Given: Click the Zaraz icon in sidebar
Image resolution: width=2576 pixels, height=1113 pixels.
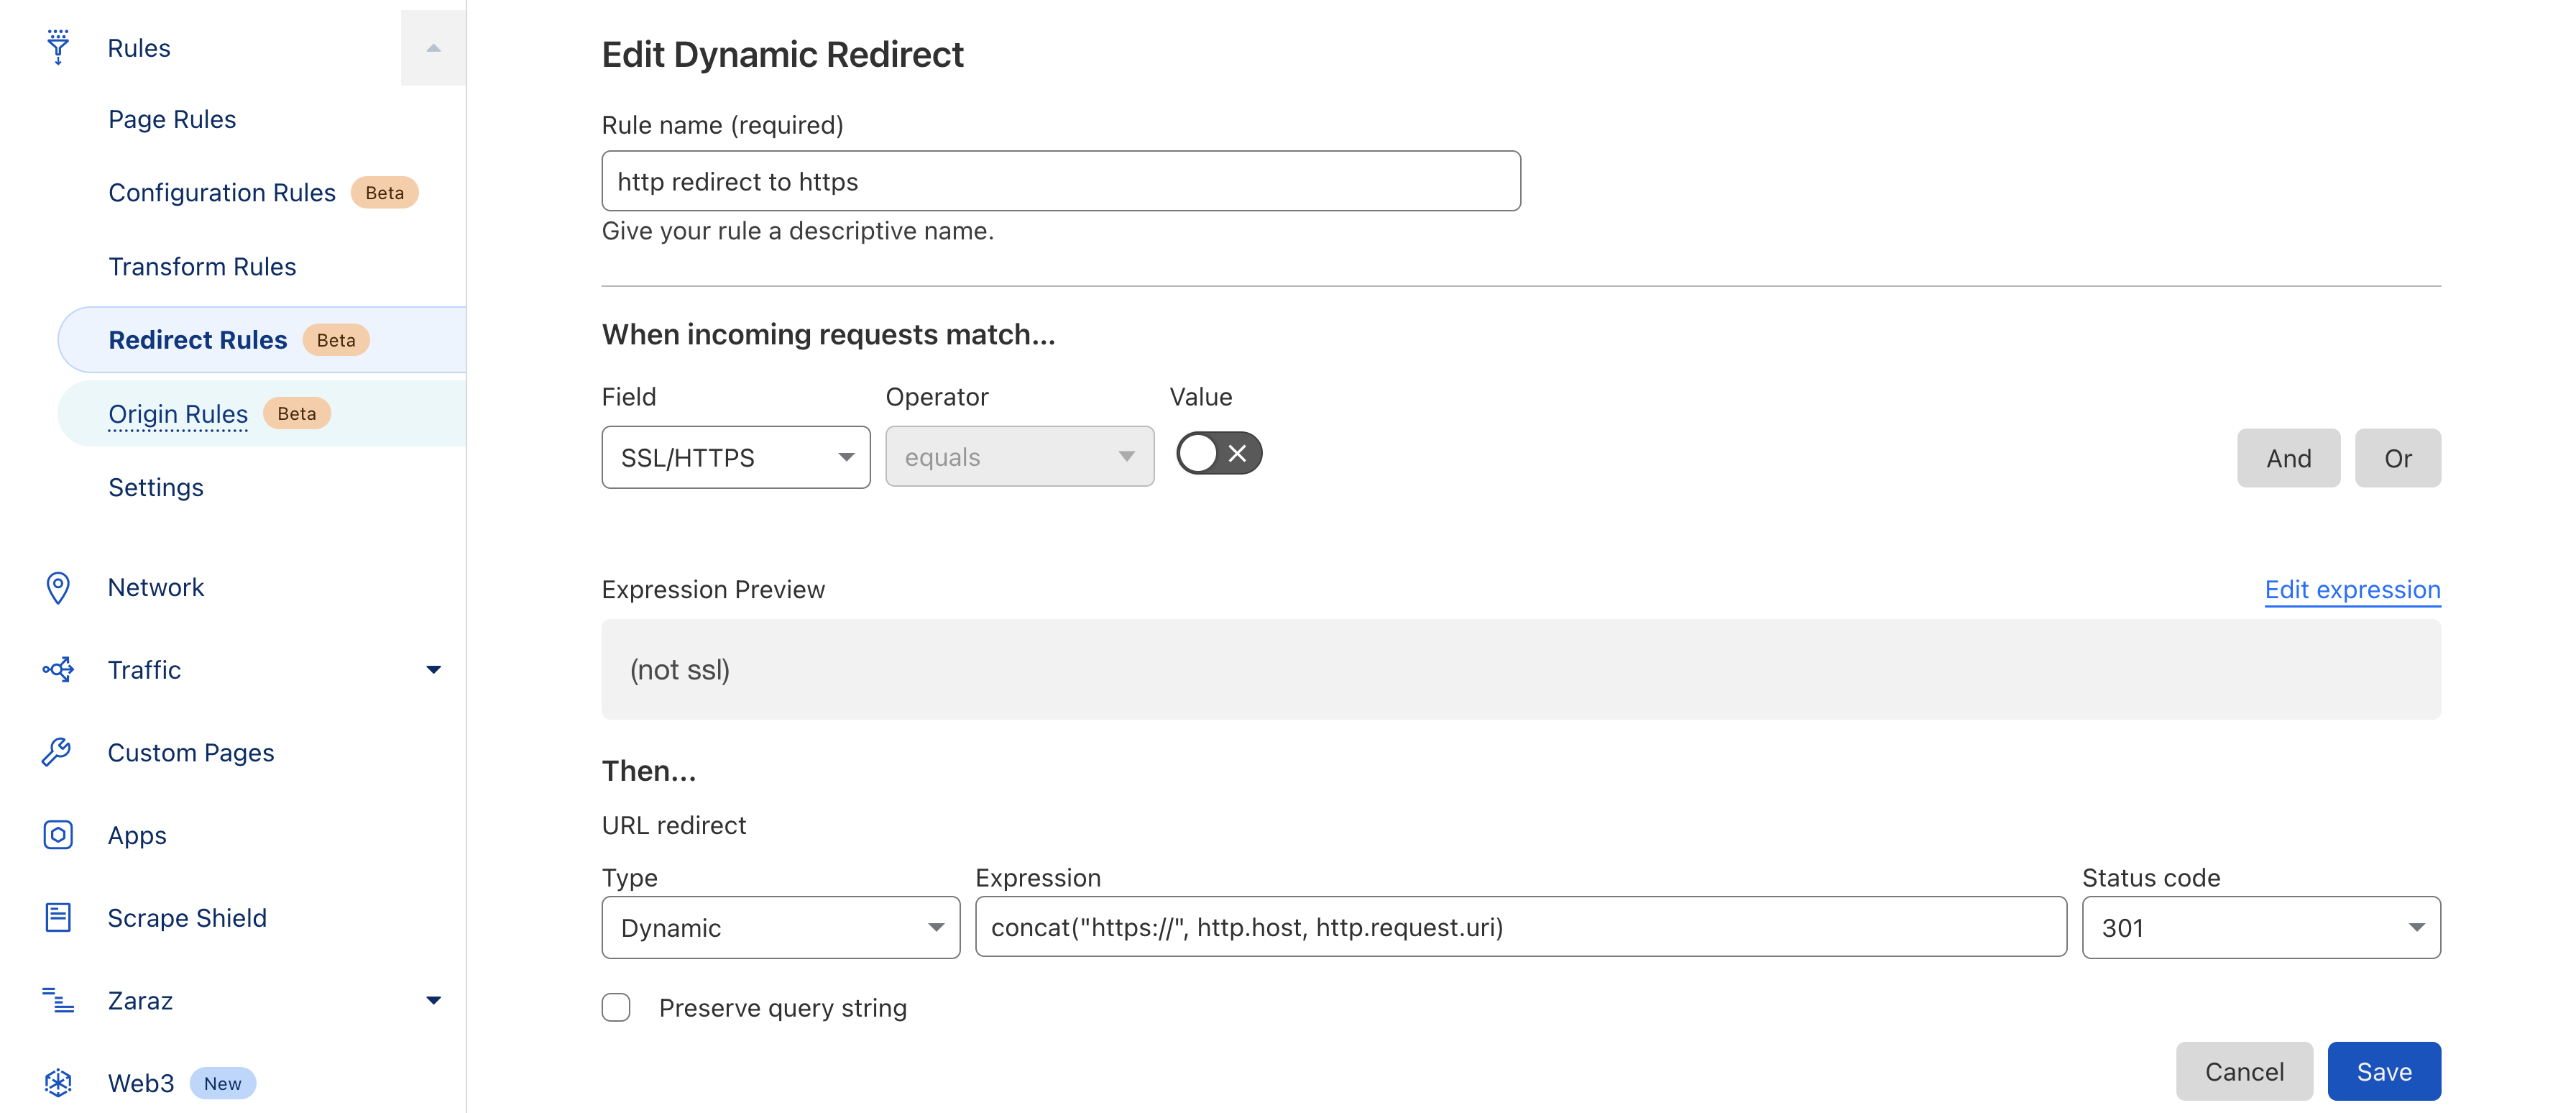Looking at the screenshot, I should [x=58, y=999].
